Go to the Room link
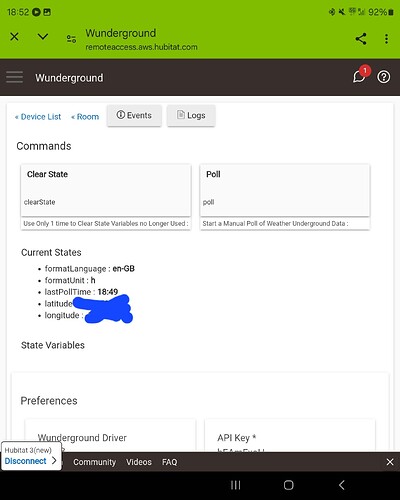Viewport: 400px width, 500px height. [85, 117]
